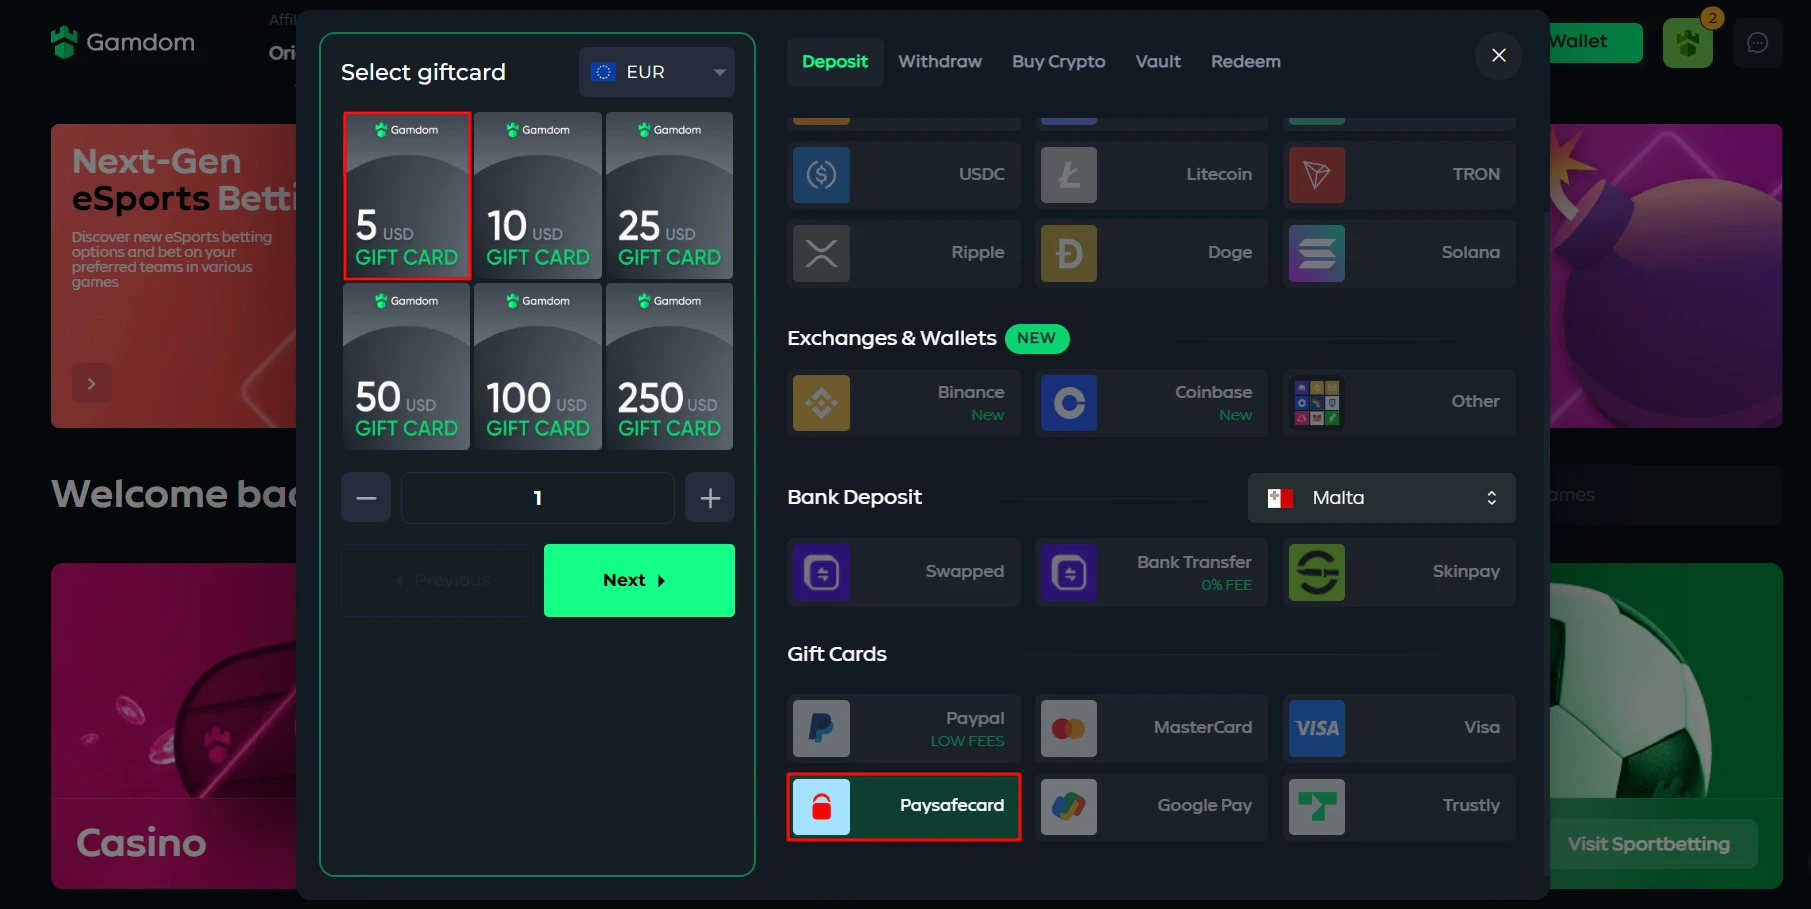This screenshot has width=1811, height=909.
Task: Select the Ripple icon
Action: pos(821,253)
